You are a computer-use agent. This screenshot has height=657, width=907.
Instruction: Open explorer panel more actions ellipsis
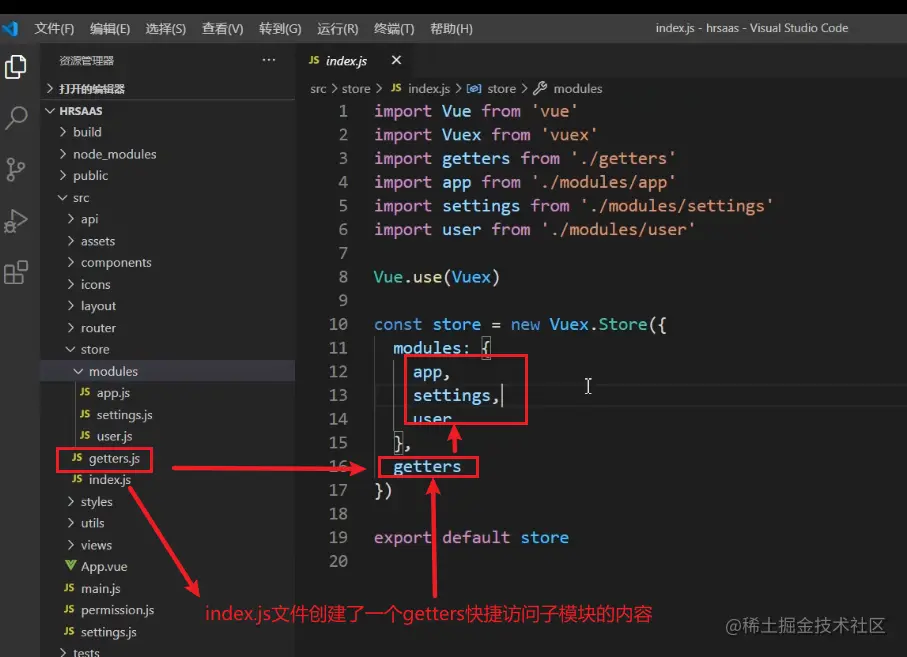point(268,60)
